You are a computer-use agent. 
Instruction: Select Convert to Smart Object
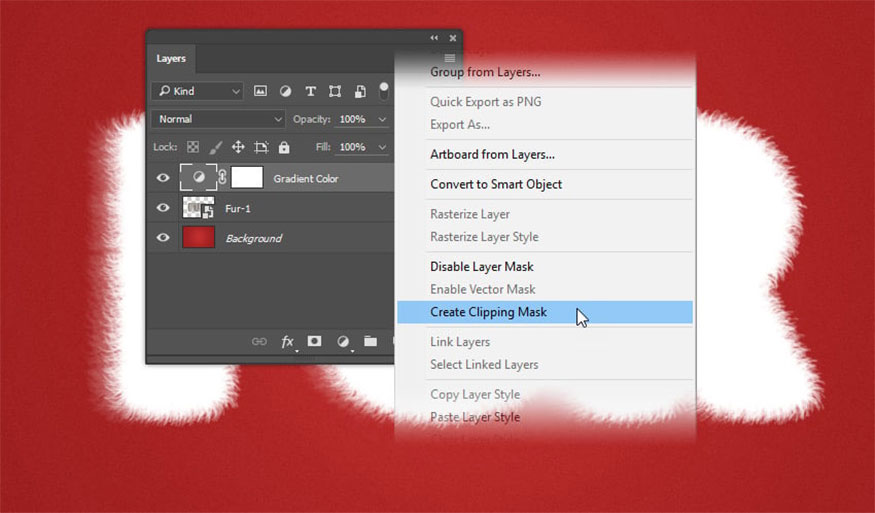pyautogui.click(x=496, y=184)
